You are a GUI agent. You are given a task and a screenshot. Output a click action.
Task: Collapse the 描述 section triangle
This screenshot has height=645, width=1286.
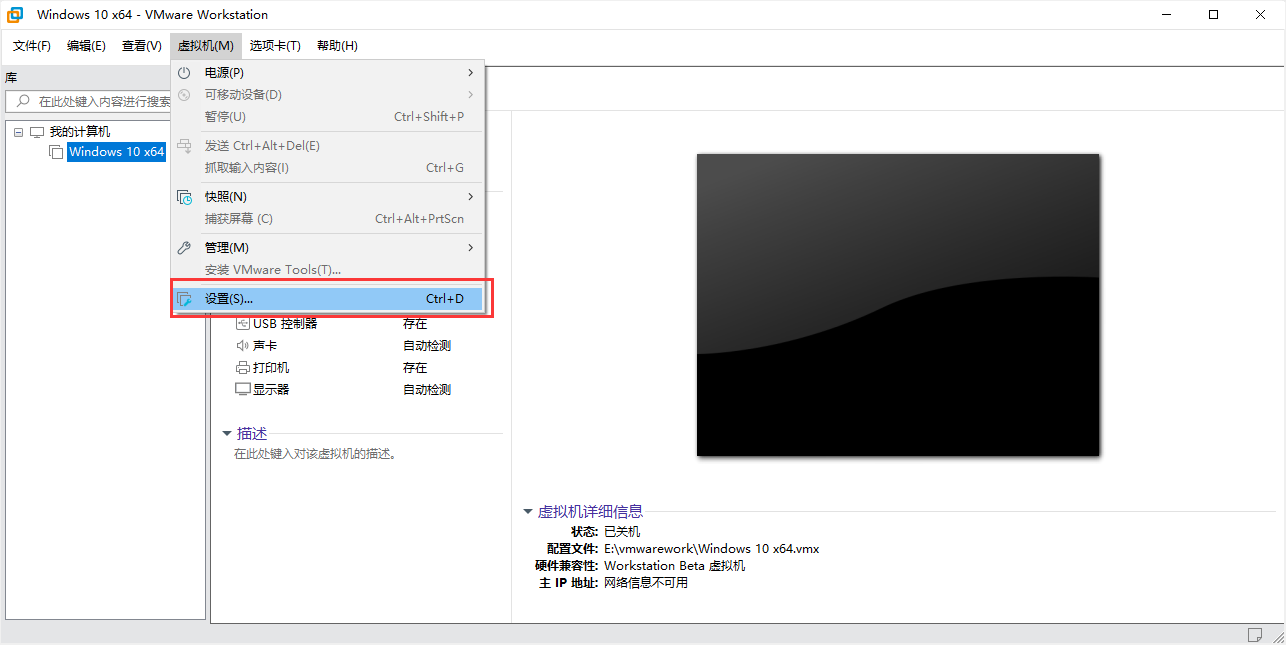coord(227,434)
